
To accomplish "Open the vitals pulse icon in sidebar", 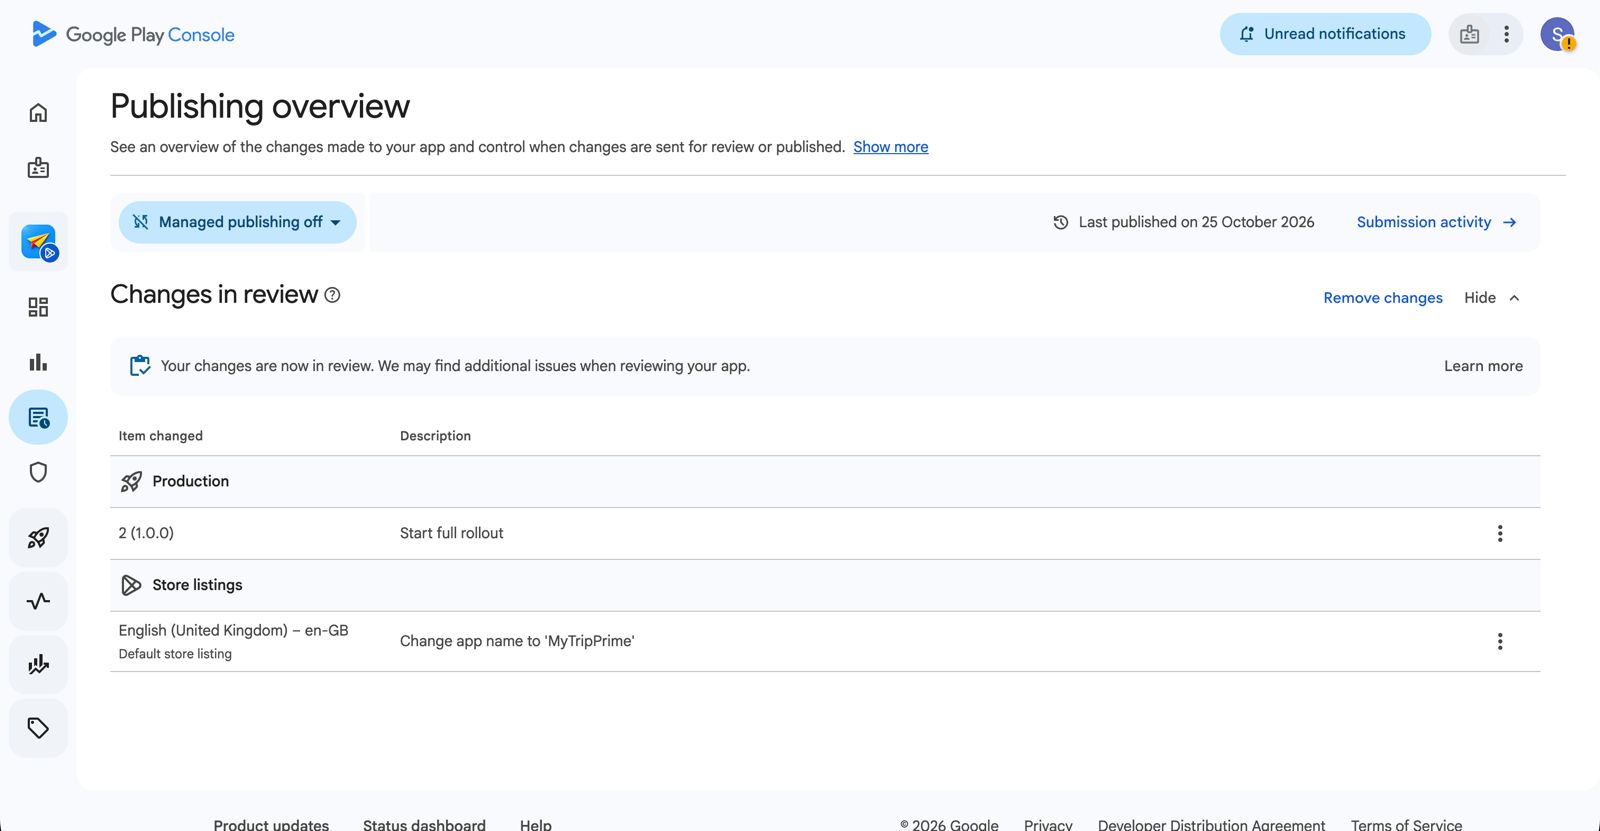I will point(38,601).
